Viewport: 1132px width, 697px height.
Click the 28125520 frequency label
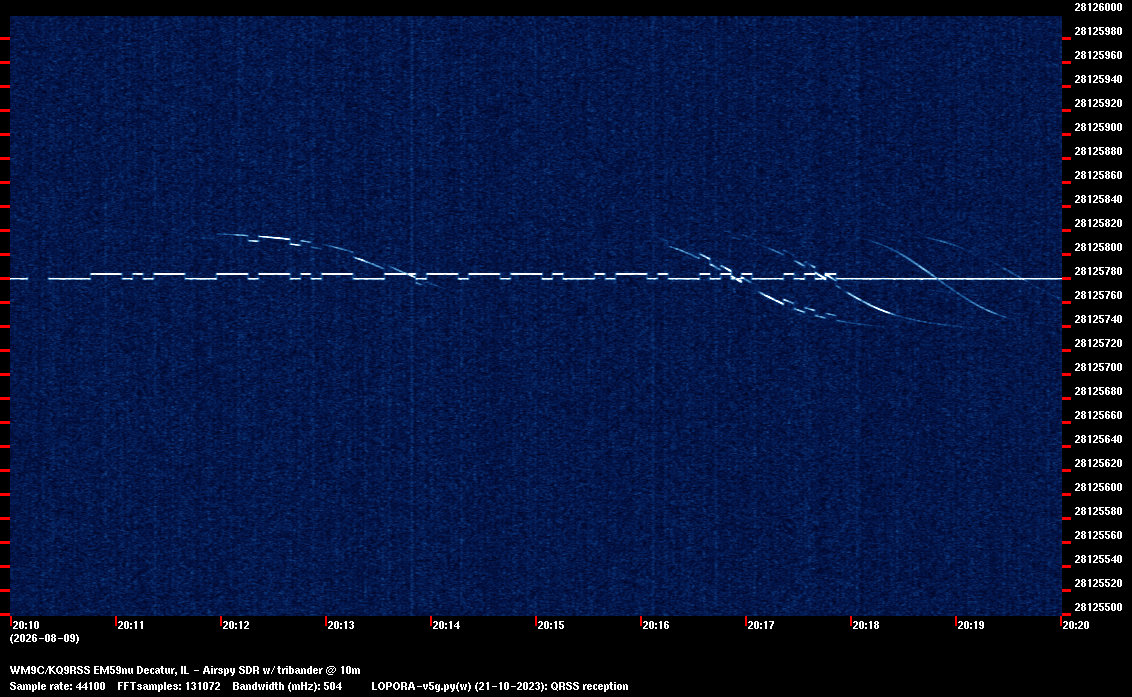(1098, 583)
